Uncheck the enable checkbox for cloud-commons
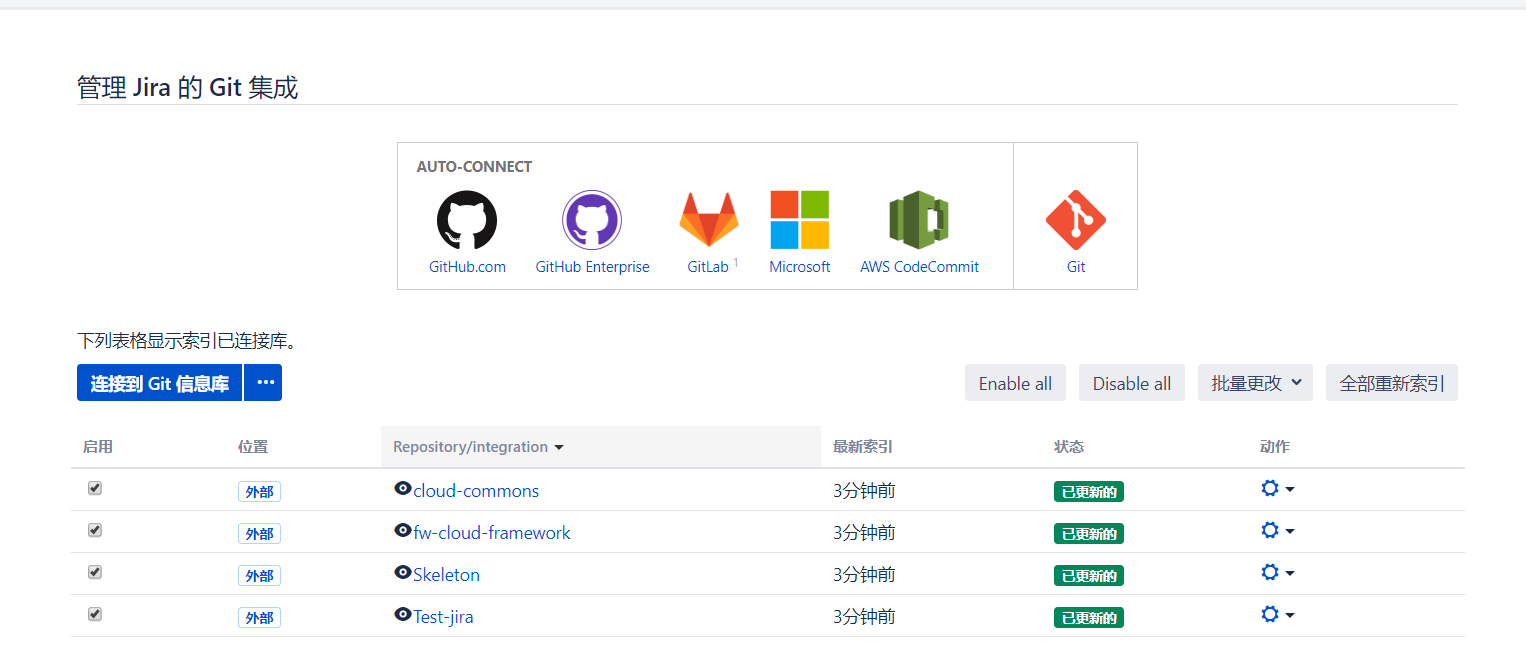The height and width of the screenshot is (662, 1526). coord(95,488)
